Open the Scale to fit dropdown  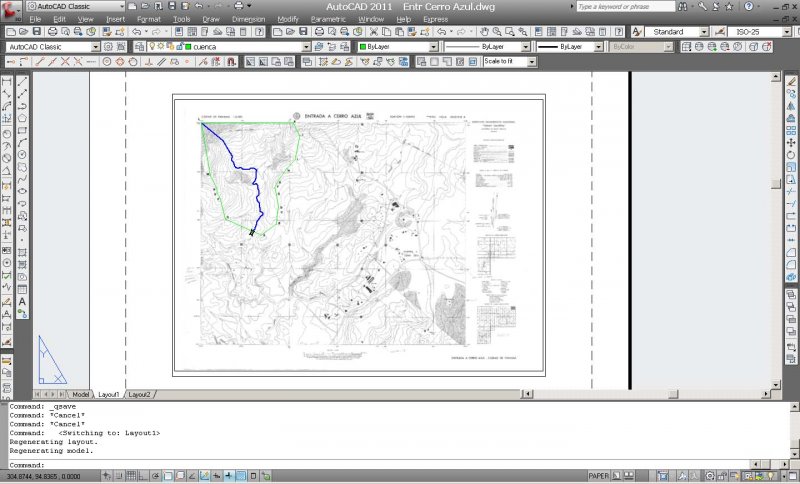click(532, 62)
